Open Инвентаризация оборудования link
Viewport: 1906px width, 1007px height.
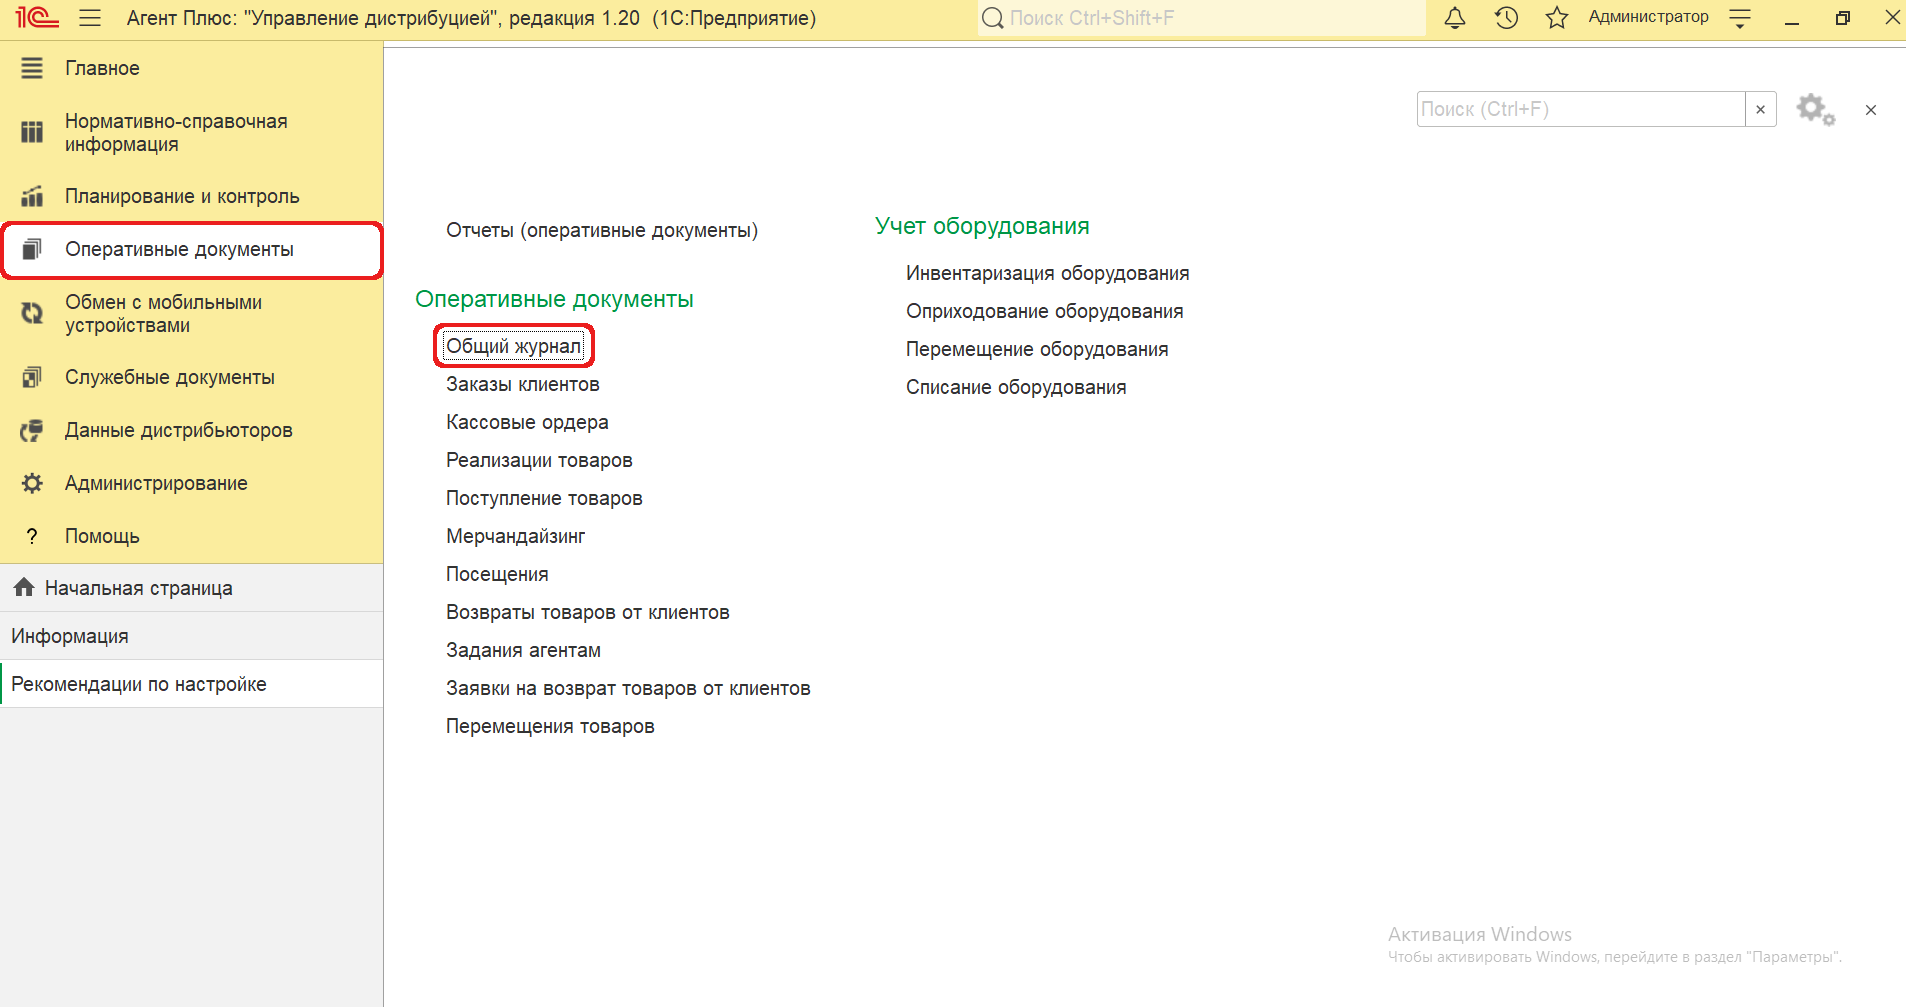pyautogui.click(x=1047, y=273)
